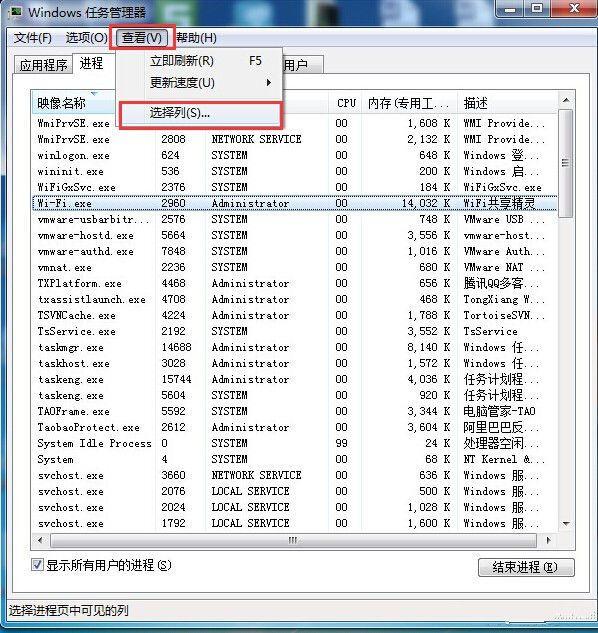Select wininit.exe process row

coord(295,171)
